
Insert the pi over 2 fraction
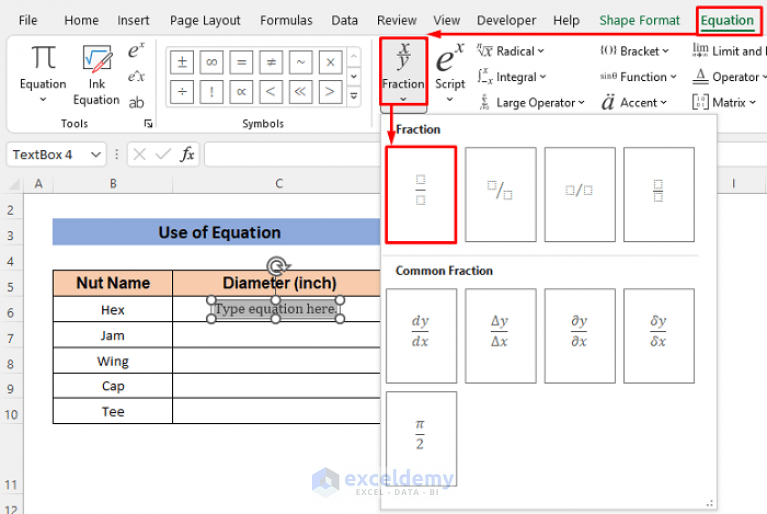tap(421, 438)
